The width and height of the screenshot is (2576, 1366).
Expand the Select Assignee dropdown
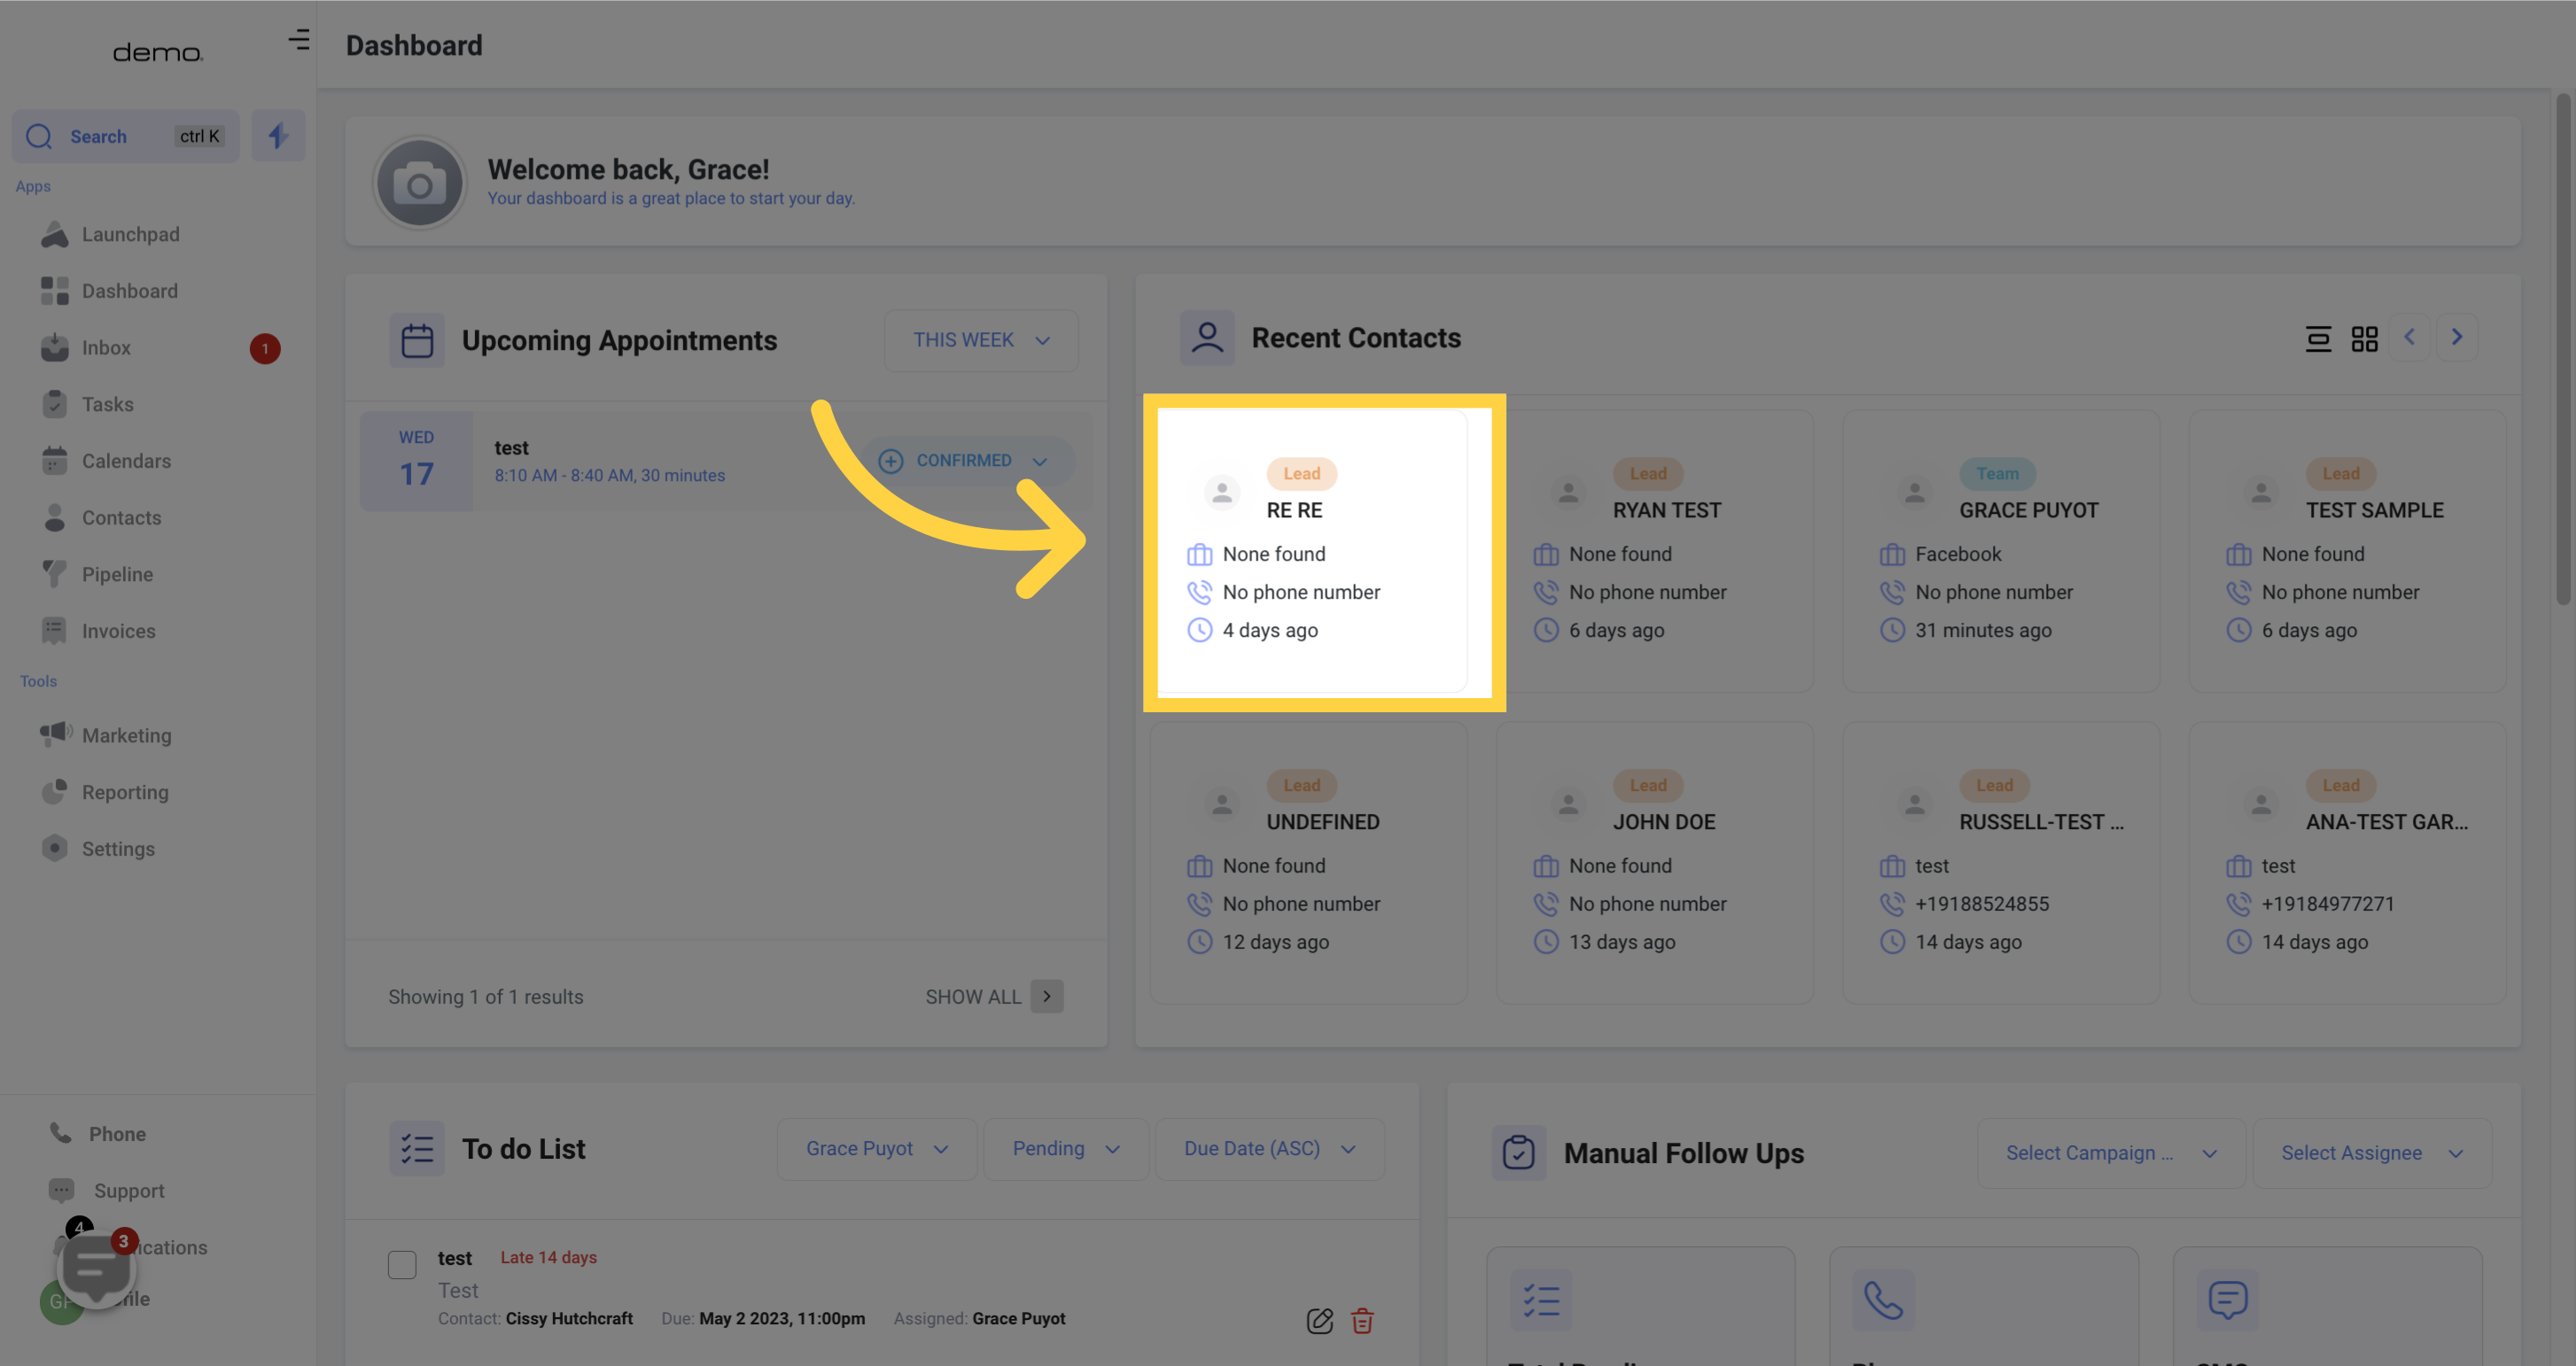point(2372,1153)
